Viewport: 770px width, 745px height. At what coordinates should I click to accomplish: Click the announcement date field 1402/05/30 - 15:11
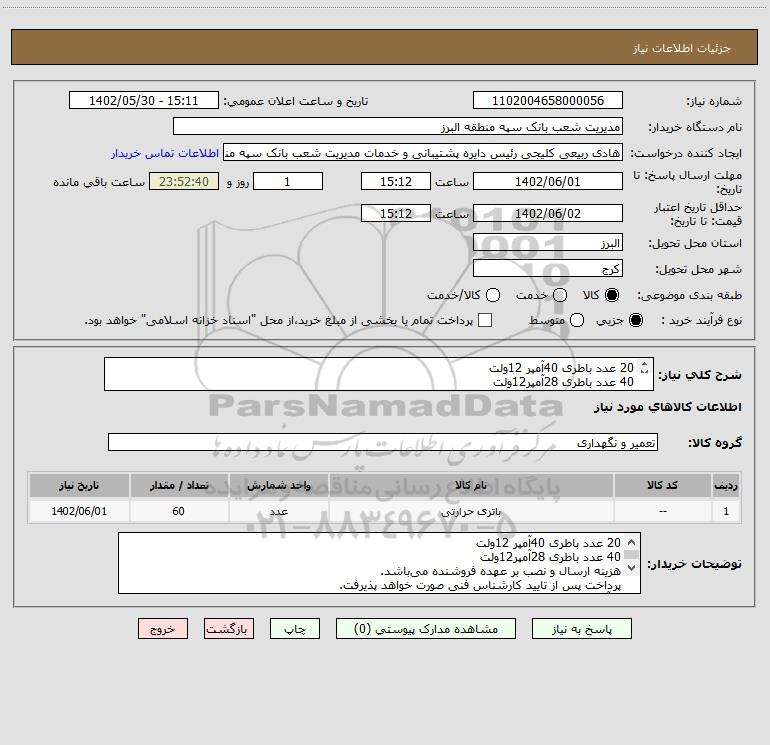pyautogui.click(x=143, y=100)
